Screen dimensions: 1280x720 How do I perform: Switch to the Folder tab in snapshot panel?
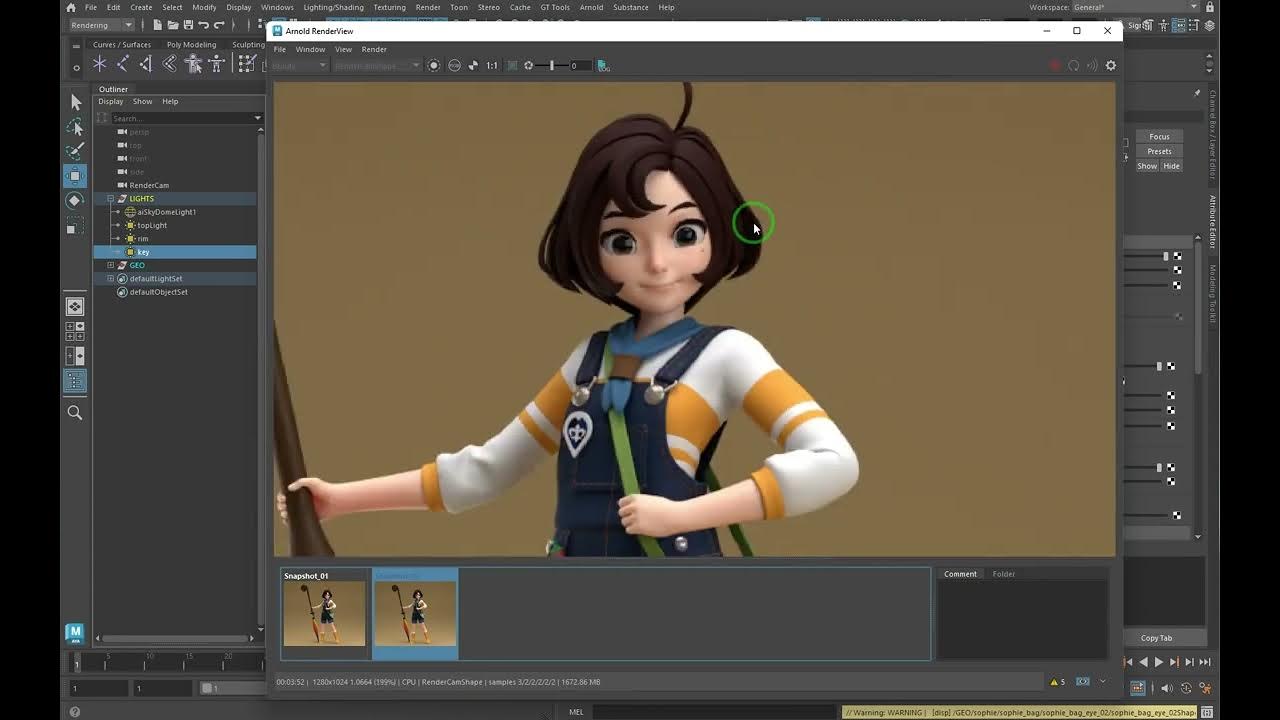pos(1003,574)
